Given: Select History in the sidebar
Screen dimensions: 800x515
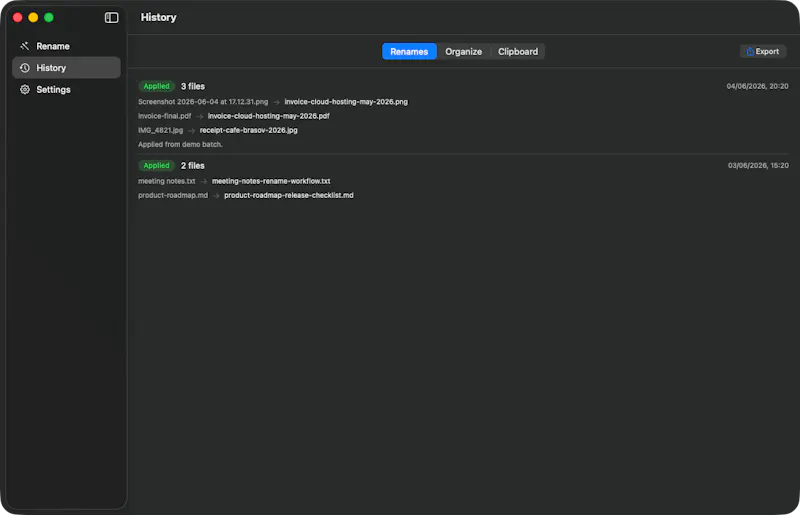Looking at the screenshot, I should point(66,68).
